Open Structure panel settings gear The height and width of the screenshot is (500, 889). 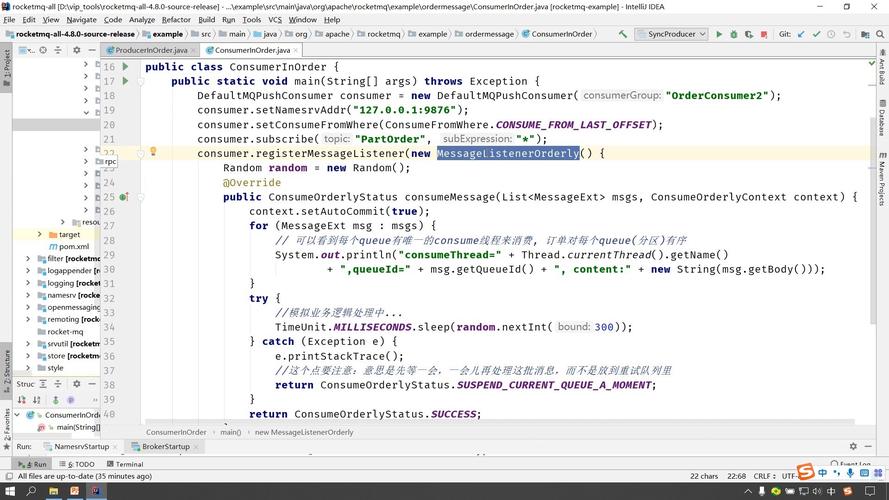pyautogui.click(x=77, y=384)
